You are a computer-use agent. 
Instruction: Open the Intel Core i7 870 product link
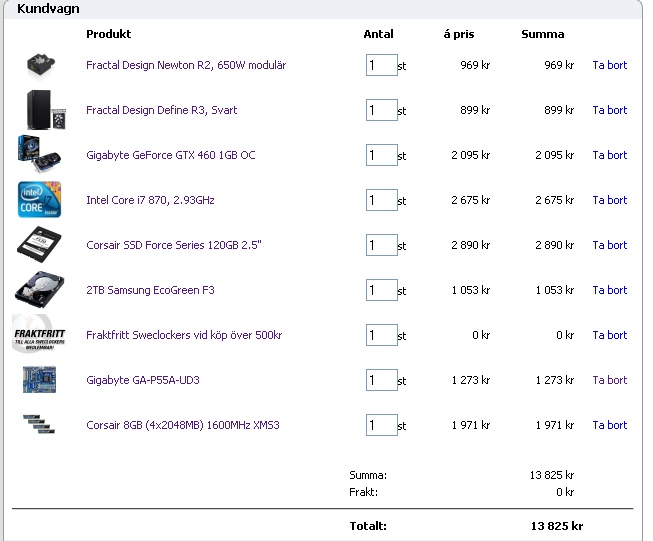pos(150,200)
